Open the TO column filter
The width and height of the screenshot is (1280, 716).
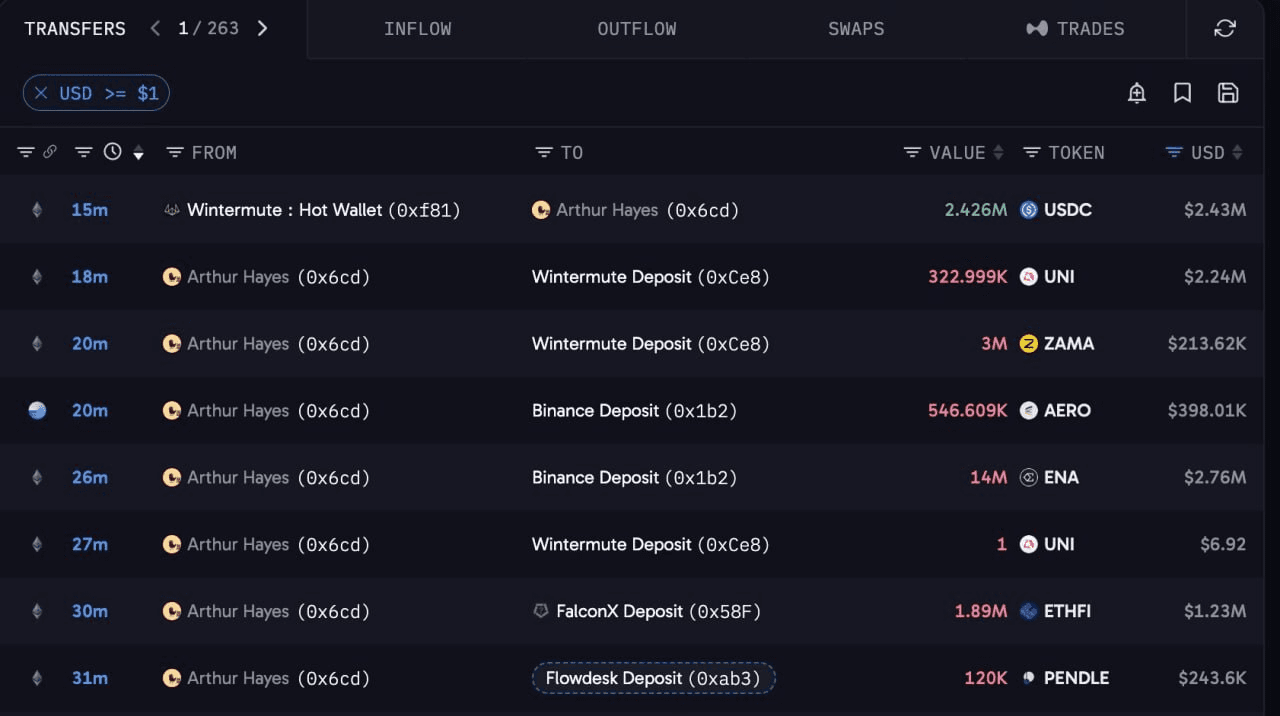tap(544, 152)
